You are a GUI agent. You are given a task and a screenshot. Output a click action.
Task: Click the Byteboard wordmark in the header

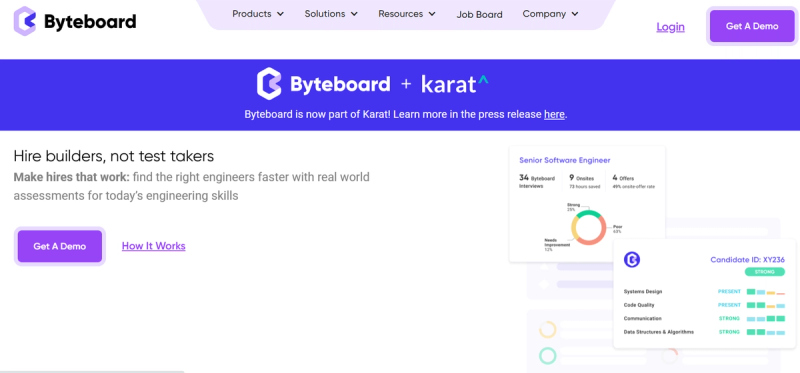(x=90, y=21)
